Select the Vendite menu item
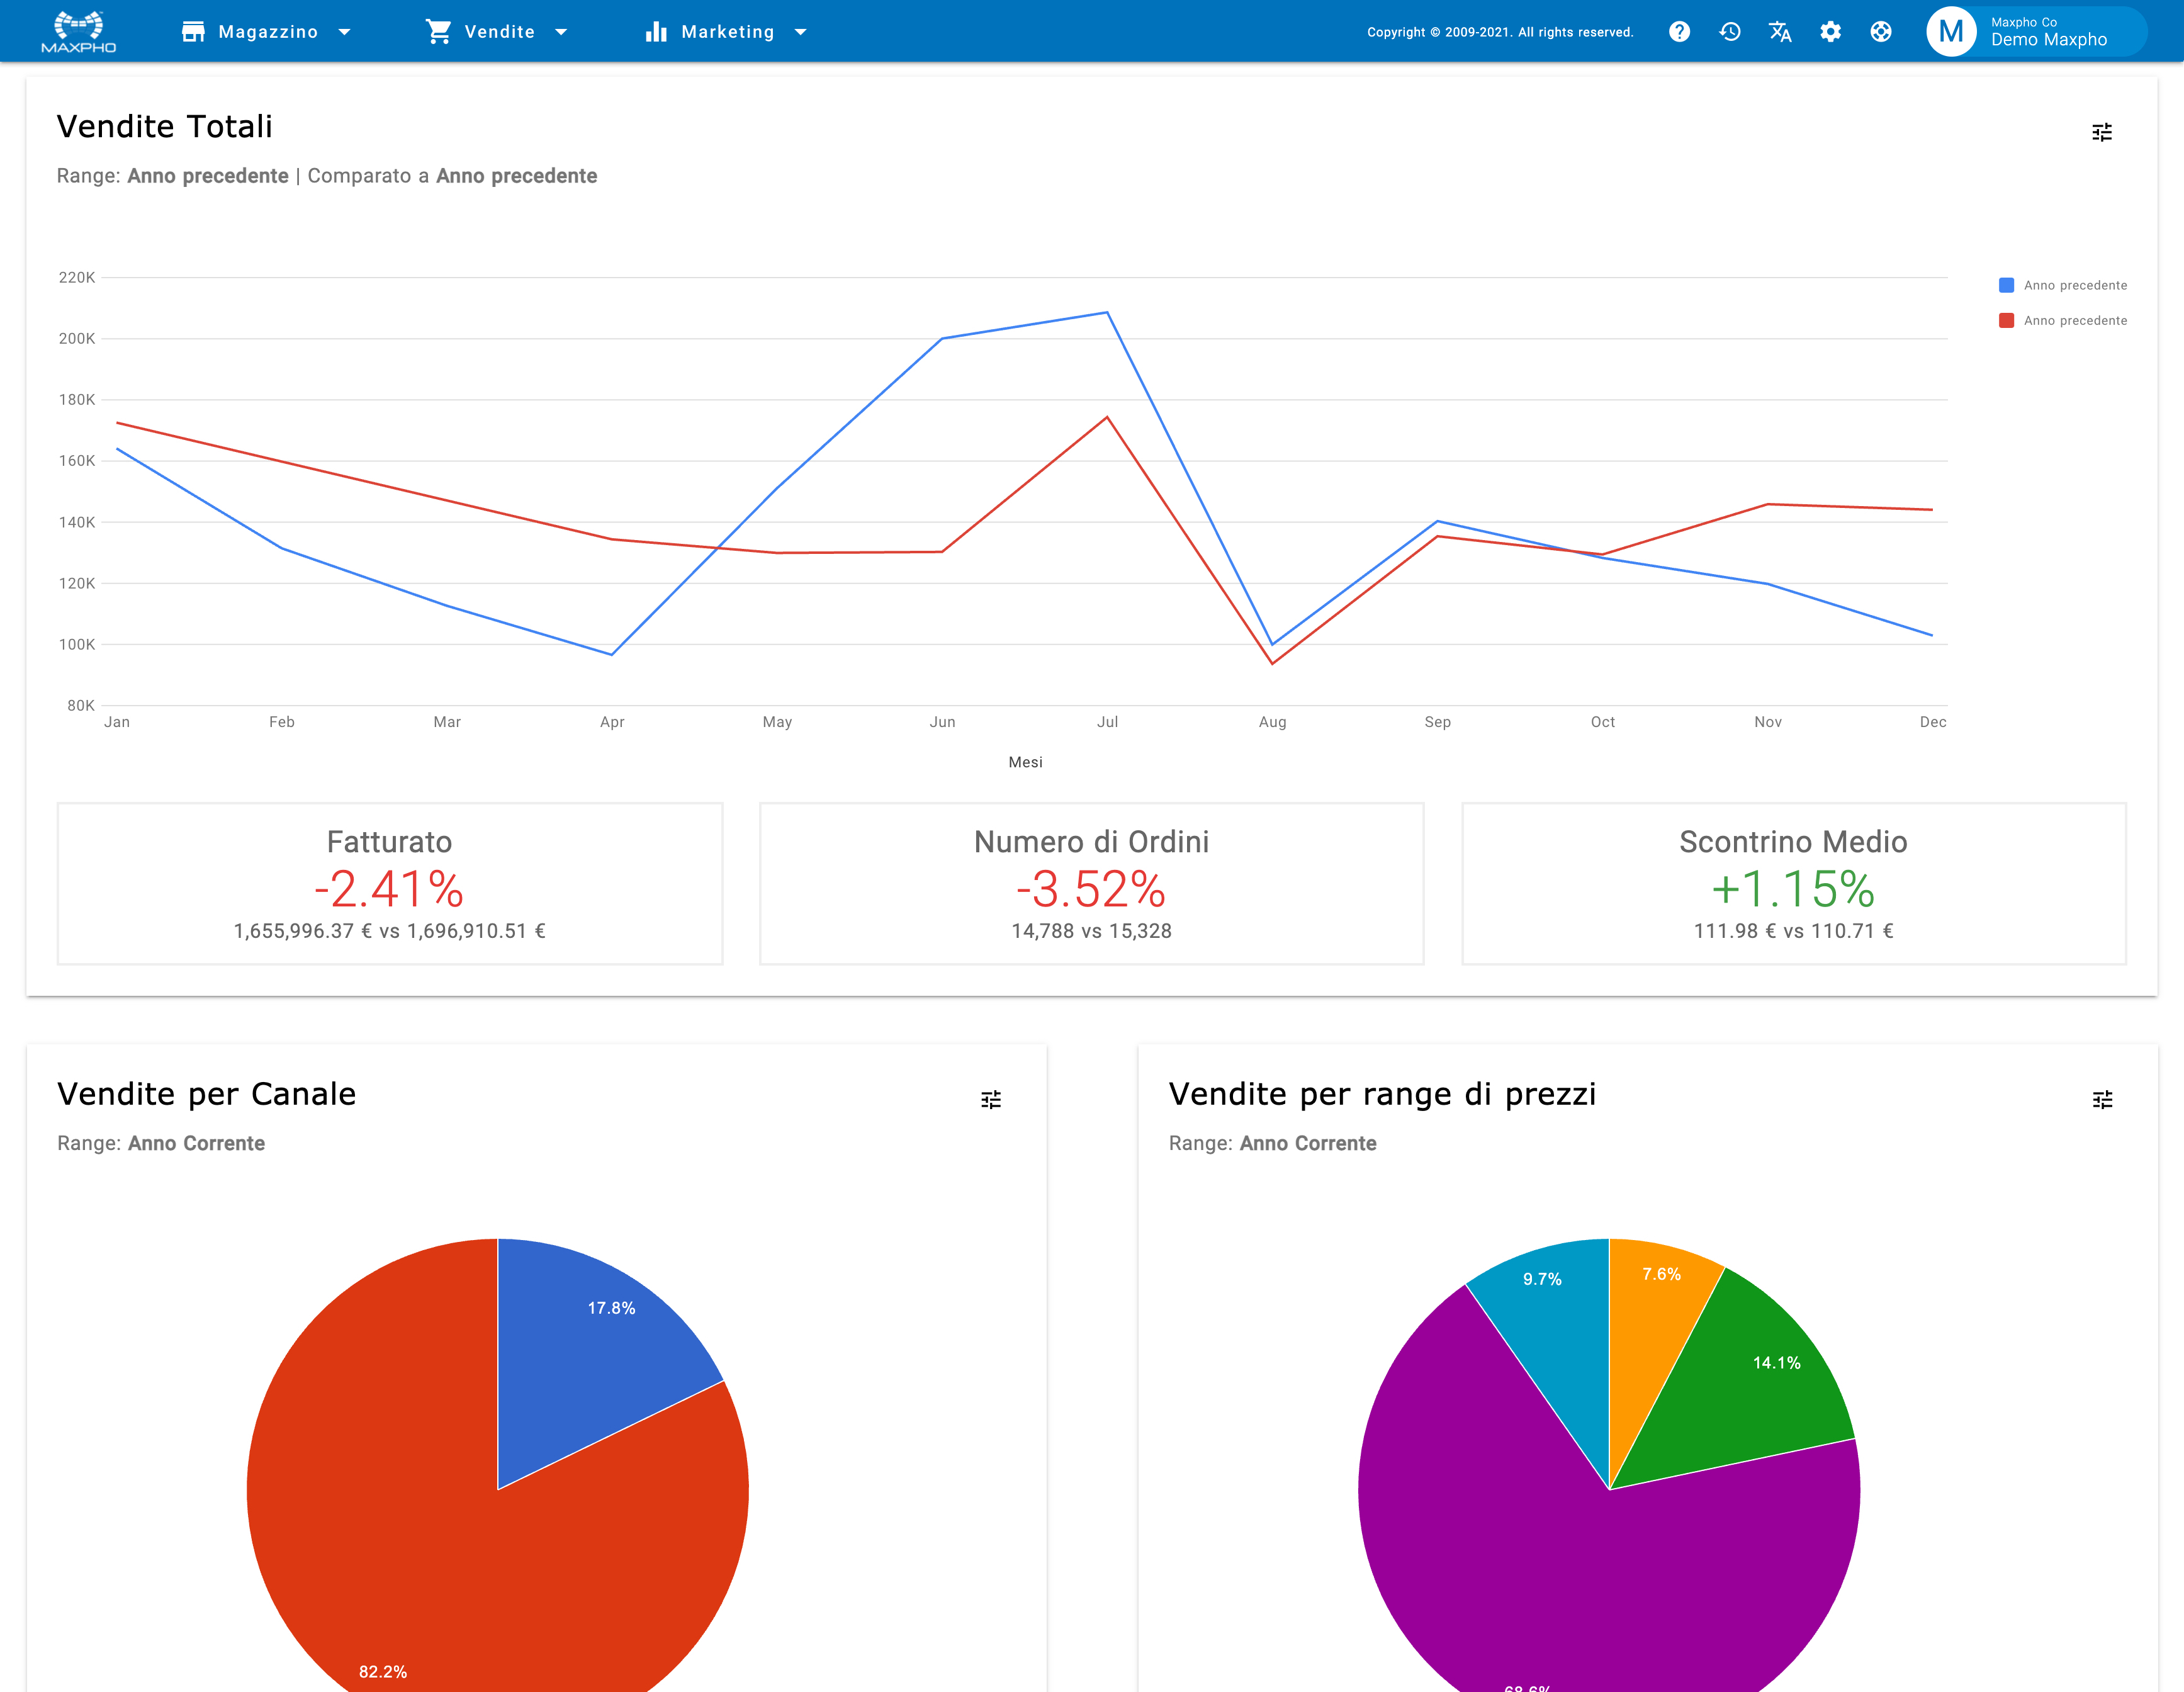The image size is (2184, 1692). [x=499, y=31]
